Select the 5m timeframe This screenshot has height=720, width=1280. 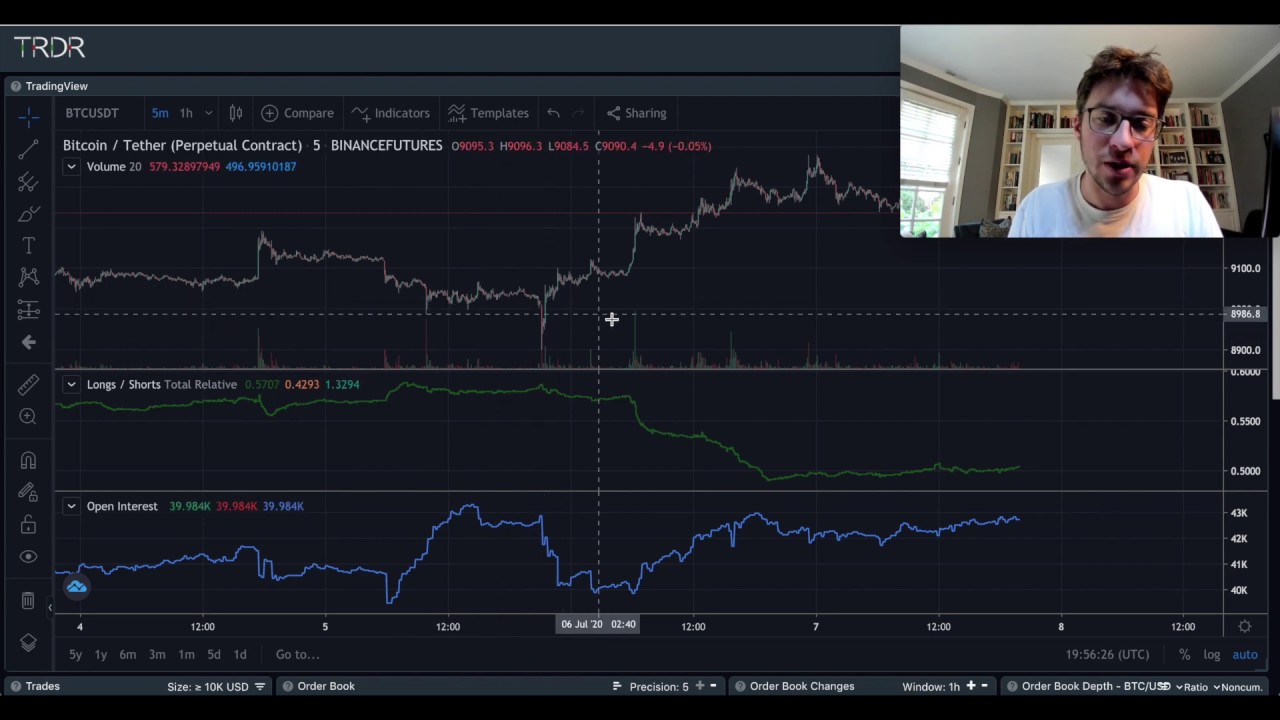160,113
